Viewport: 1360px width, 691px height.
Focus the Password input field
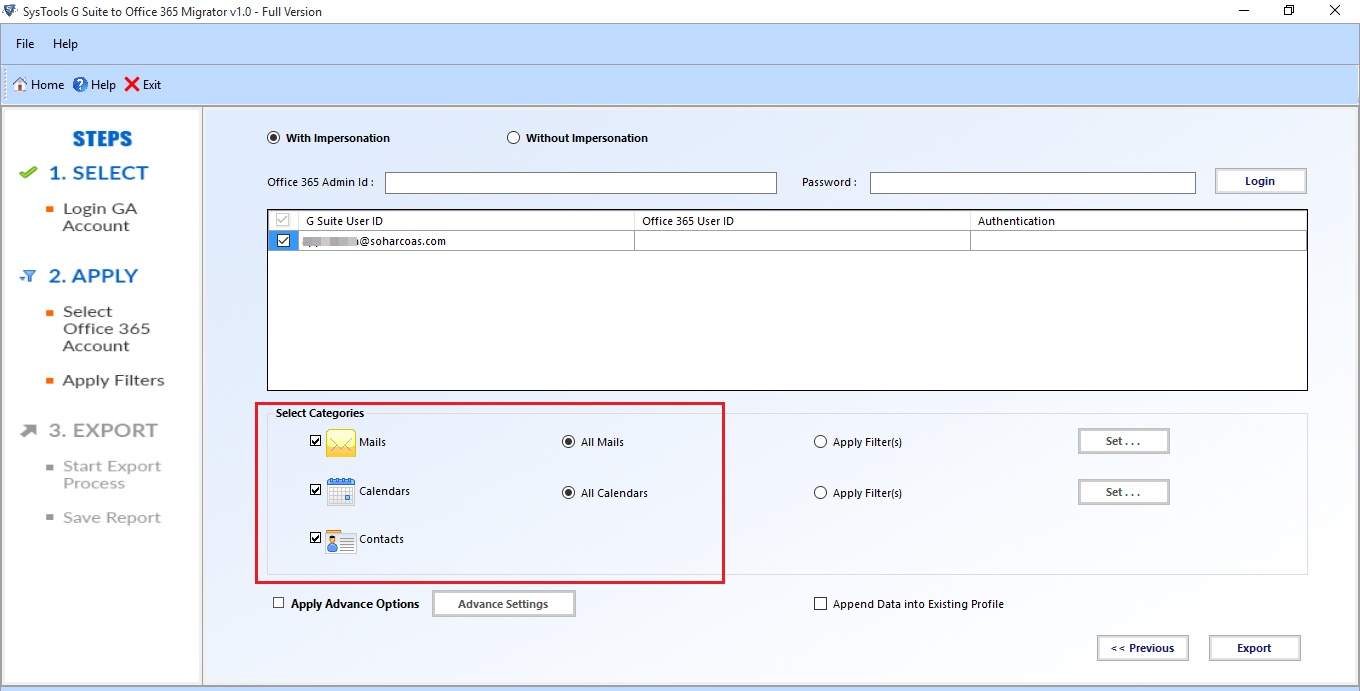pos(1033,183)
